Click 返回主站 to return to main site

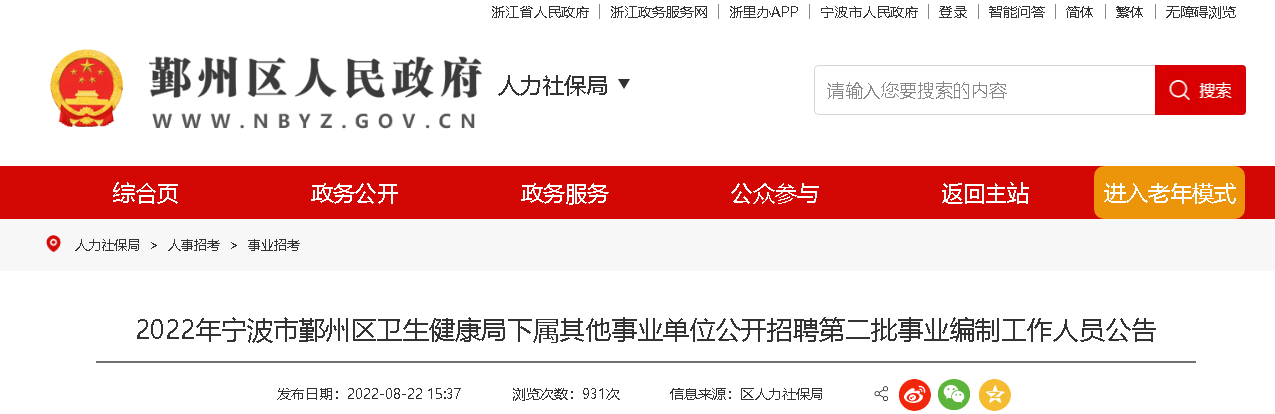(x=985, y=193)
